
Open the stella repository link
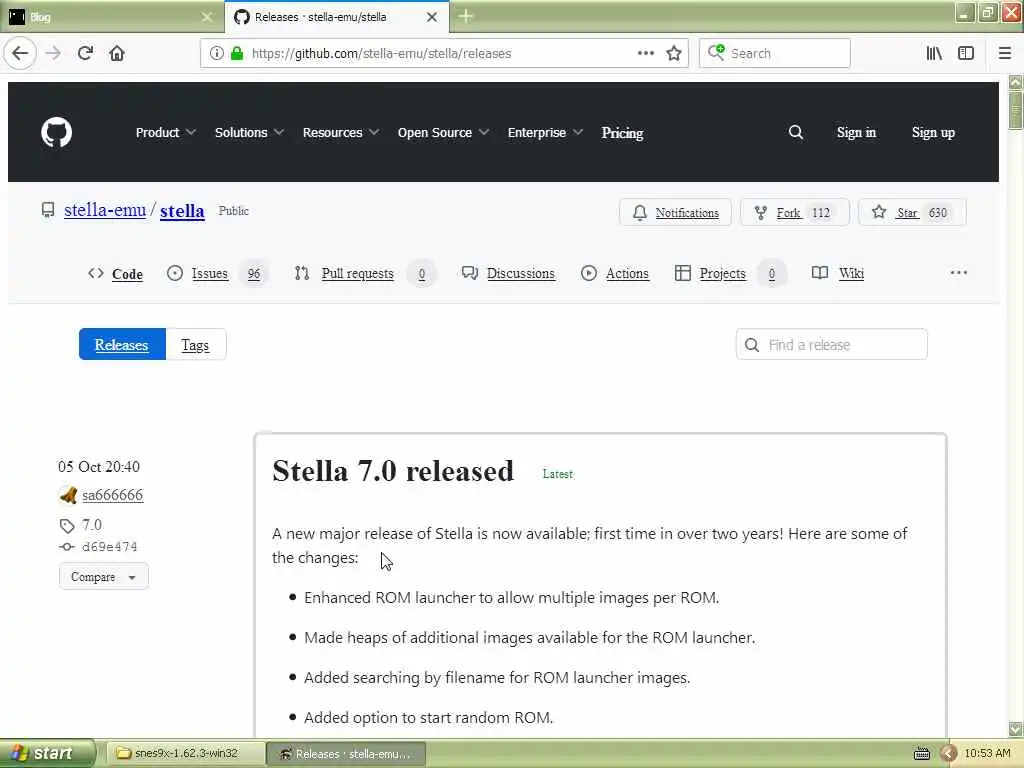[x=182, y=210]
